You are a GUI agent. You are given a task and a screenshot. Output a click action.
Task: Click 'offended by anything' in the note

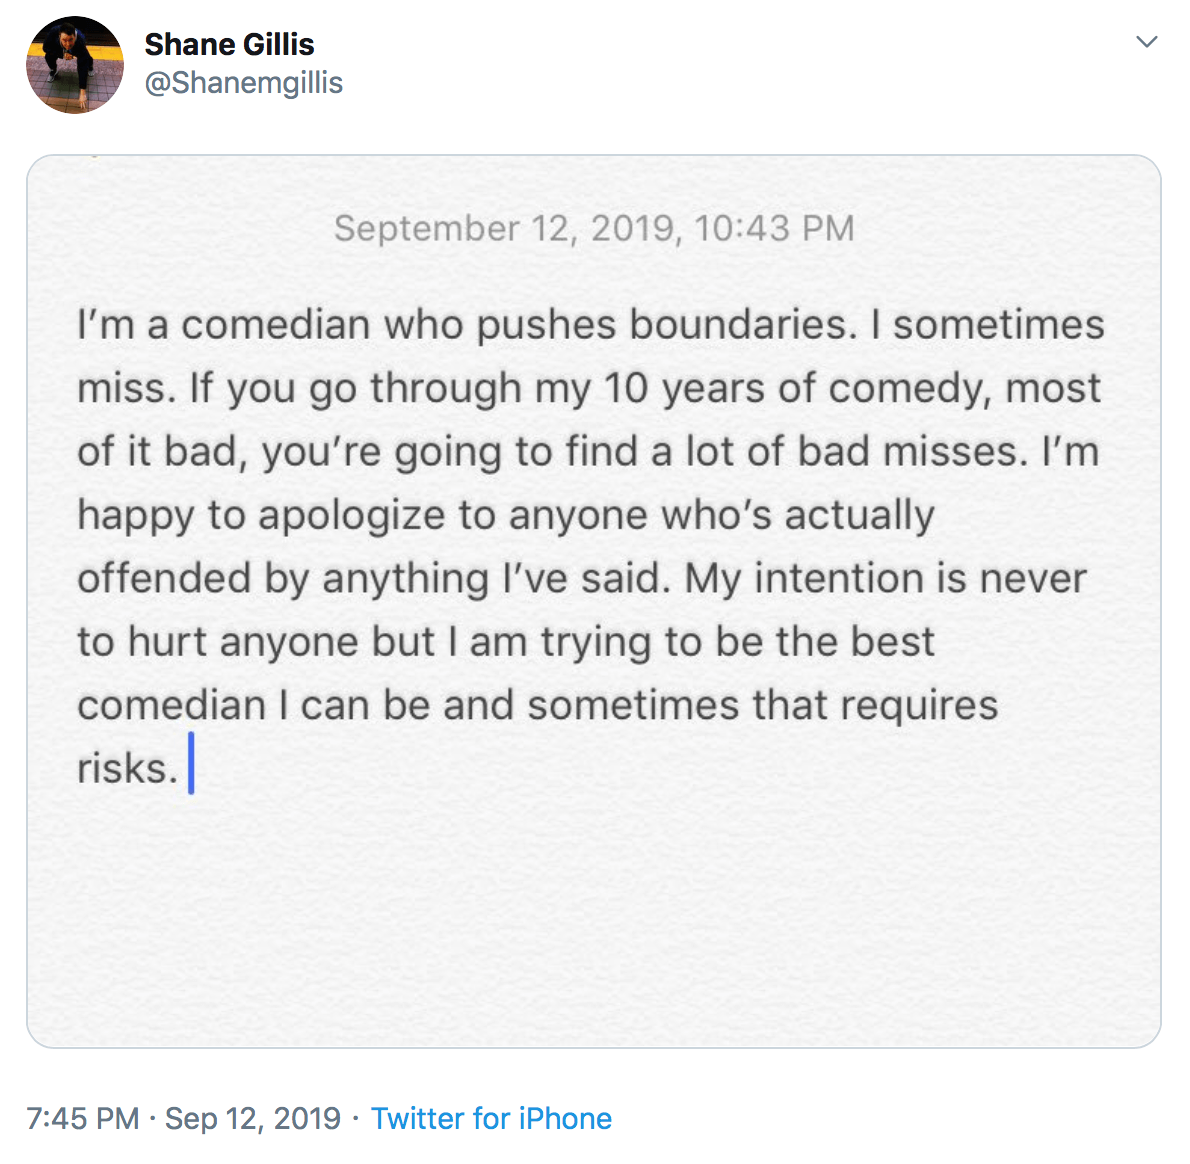(x=283, y=578)
